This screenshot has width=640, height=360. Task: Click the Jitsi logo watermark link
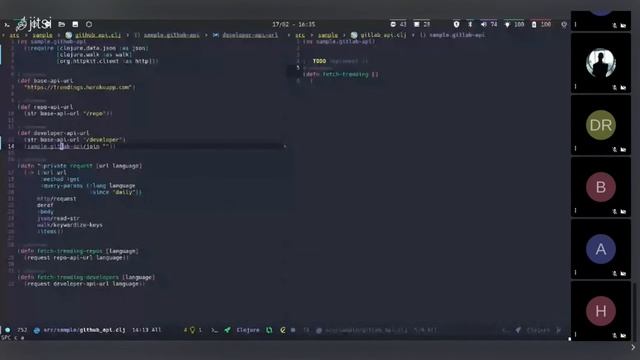coord(34,24)
